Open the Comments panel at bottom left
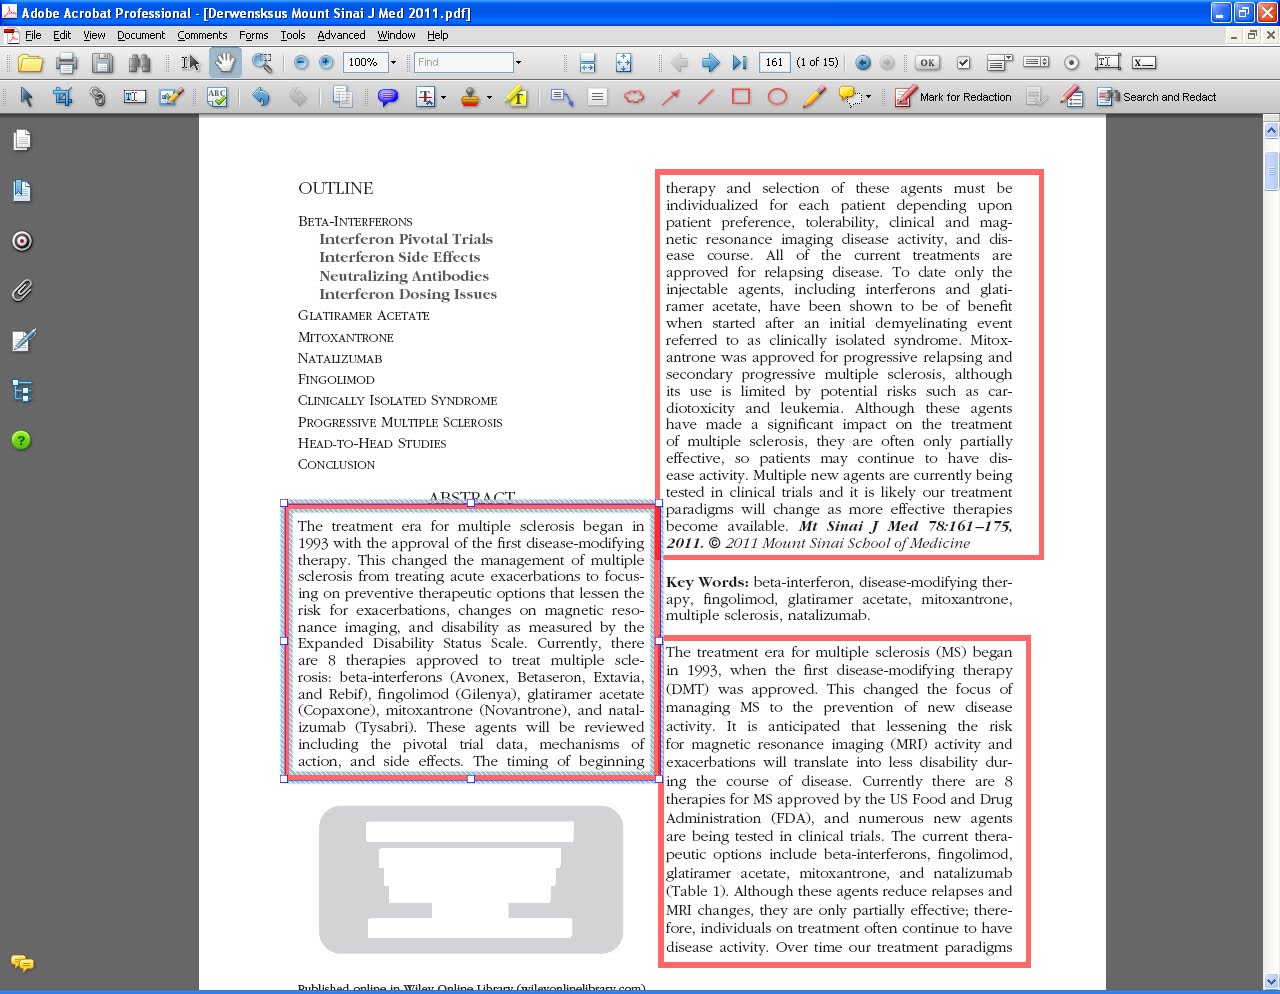 point(22,963)
